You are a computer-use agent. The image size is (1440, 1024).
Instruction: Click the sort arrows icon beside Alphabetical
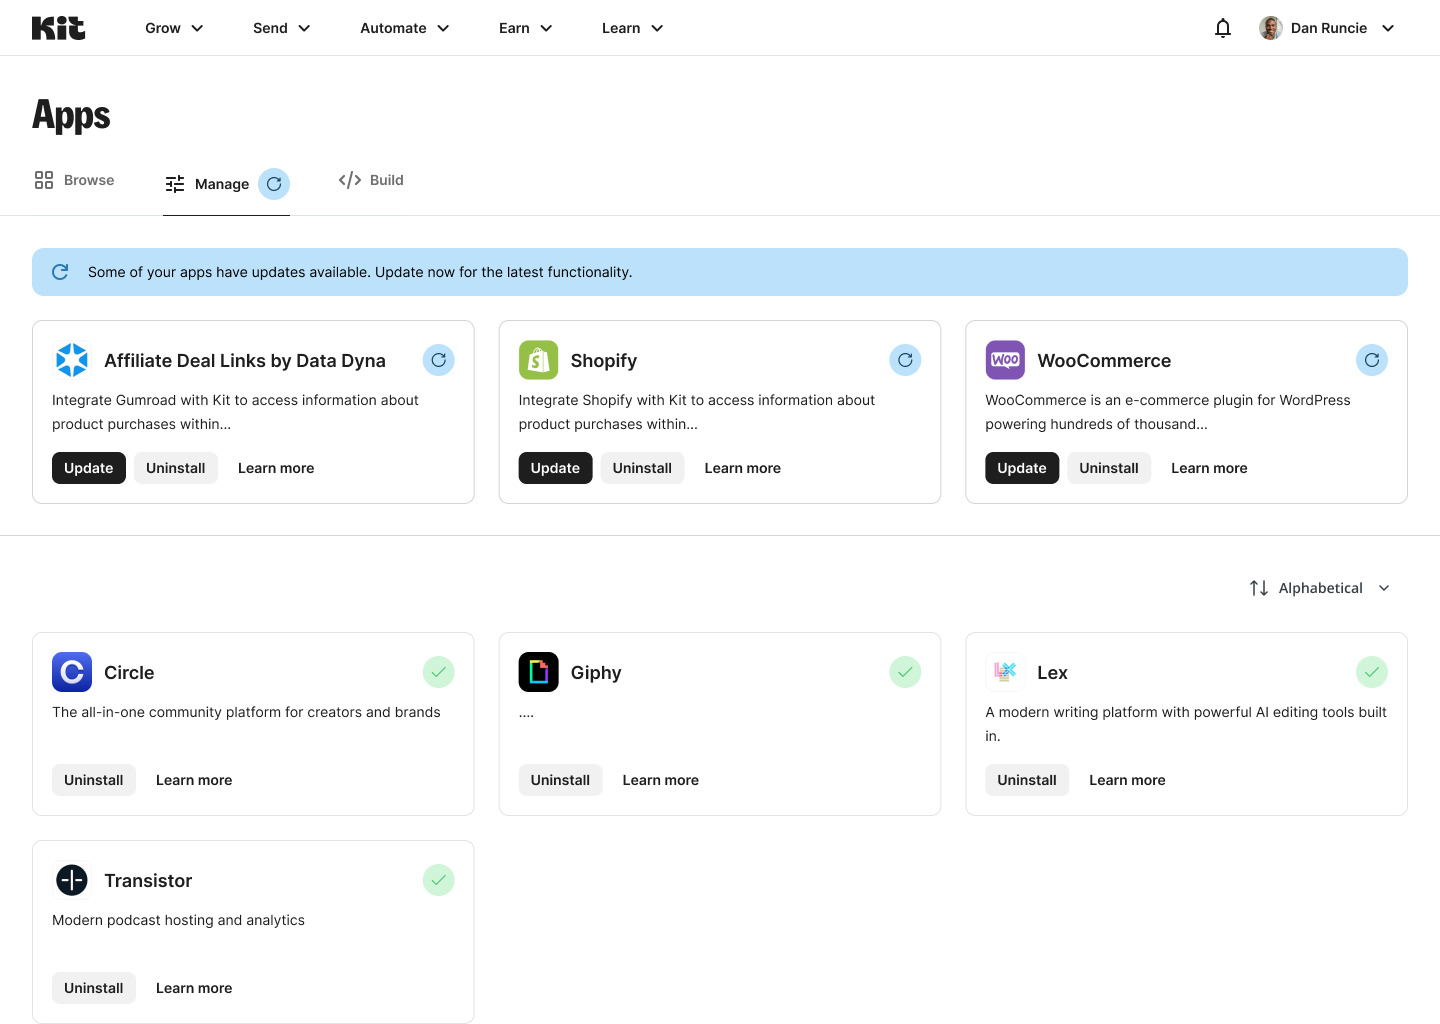point(1259,588)
